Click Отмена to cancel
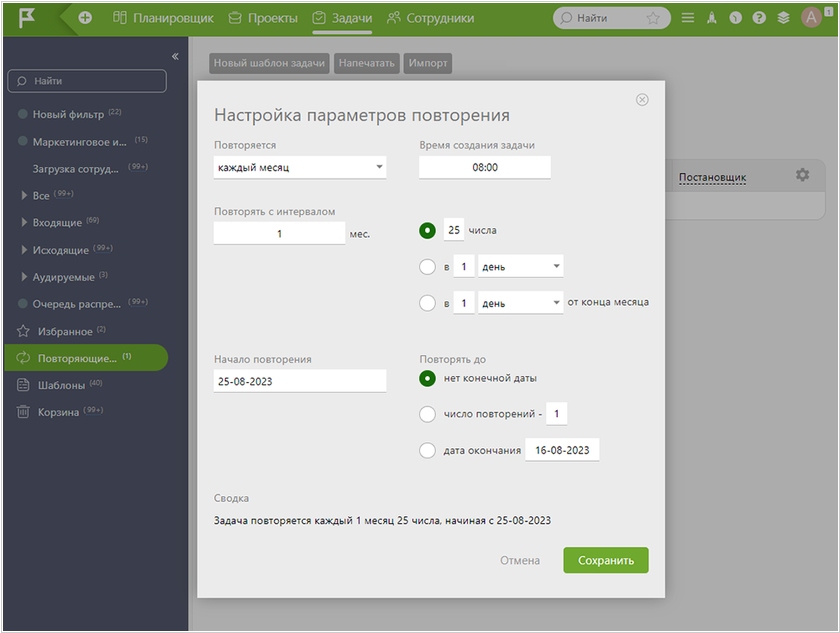 (x=520, y=560)
